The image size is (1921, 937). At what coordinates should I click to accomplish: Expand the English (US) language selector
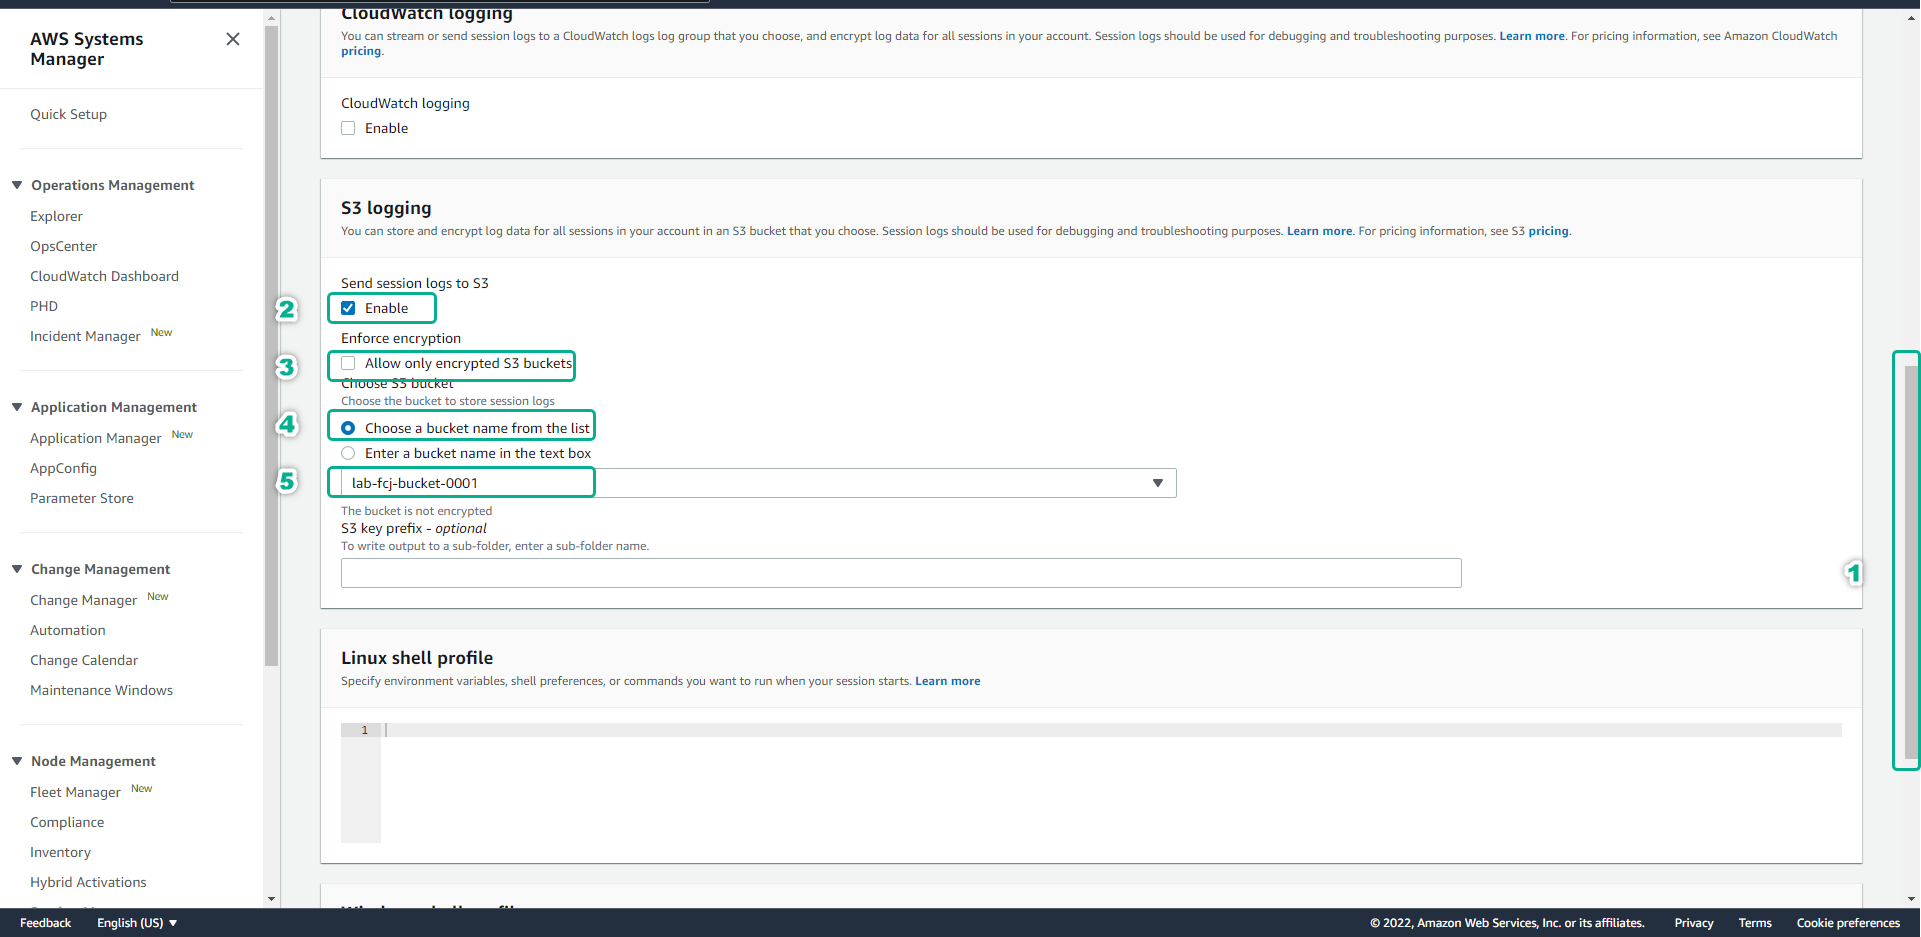pos(136,922)
